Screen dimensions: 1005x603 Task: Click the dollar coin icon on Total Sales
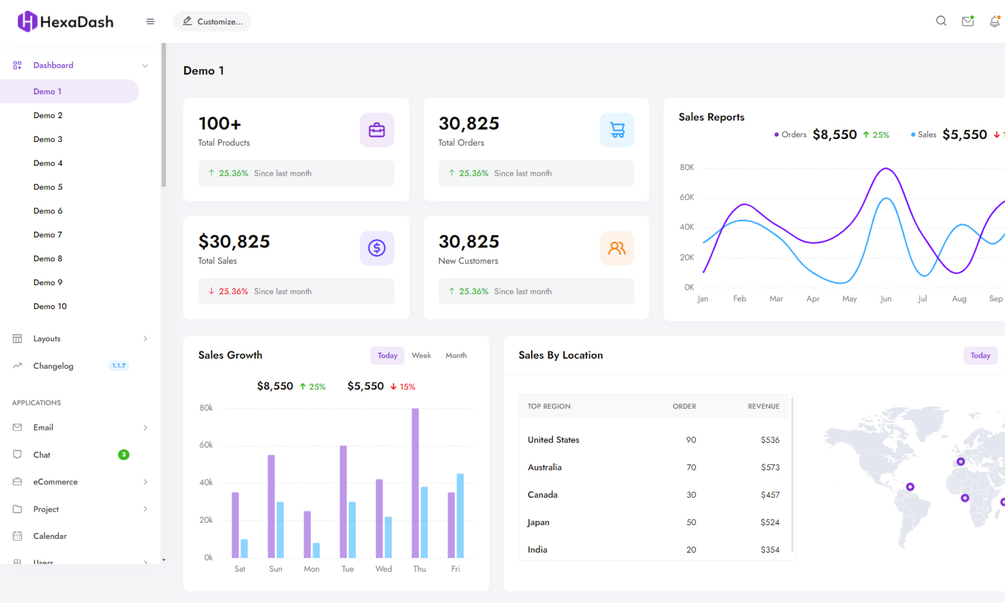(x=377, y=248)
